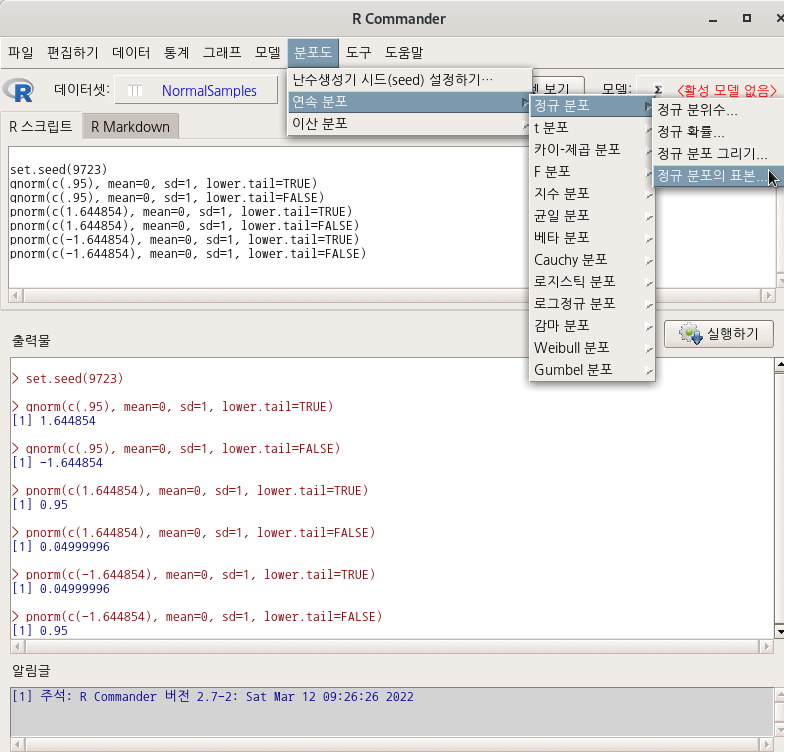Click the gear icon on 실행하기 button

690,334
